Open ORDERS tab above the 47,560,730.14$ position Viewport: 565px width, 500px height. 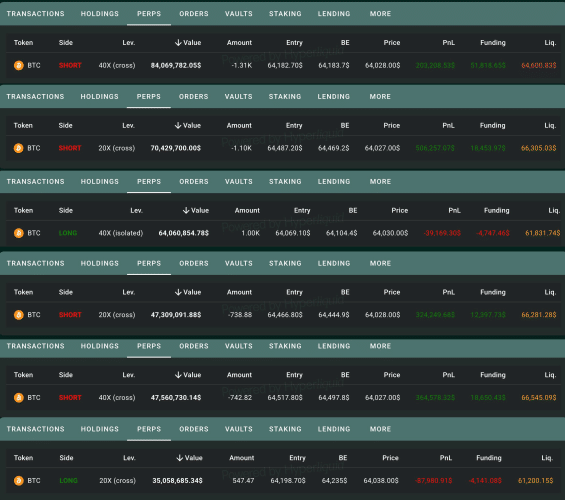point(194,346)
